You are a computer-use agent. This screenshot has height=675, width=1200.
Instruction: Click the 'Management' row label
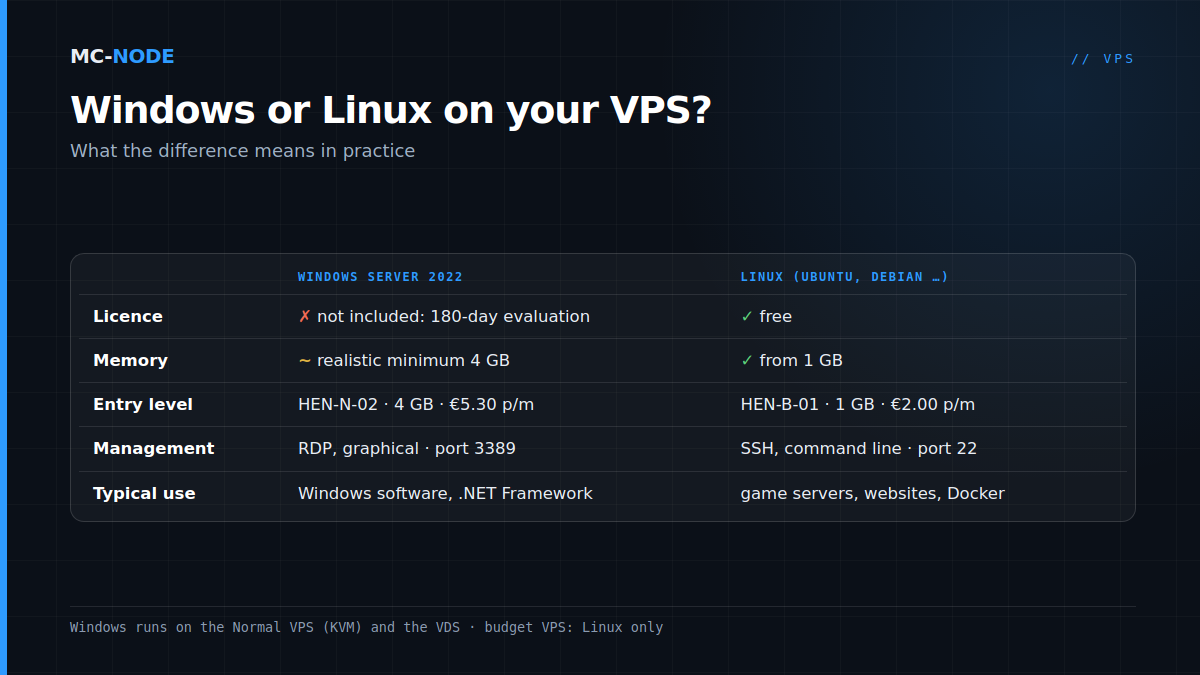tap(153, 448)
